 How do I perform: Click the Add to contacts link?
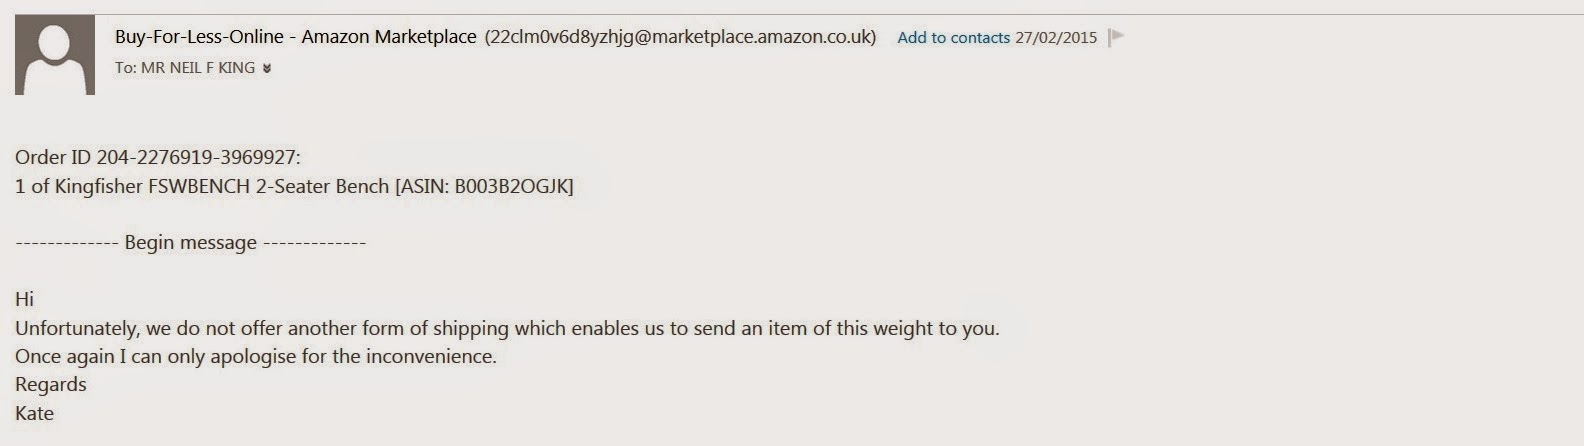coord(953,38)
